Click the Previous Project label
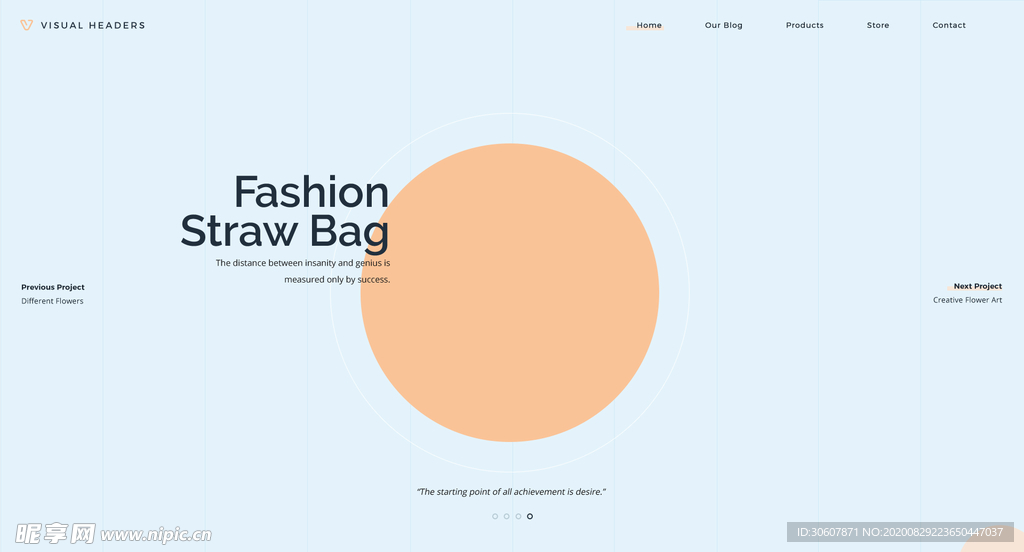The height and width of the screenshot is (552, 1024). 53,287
